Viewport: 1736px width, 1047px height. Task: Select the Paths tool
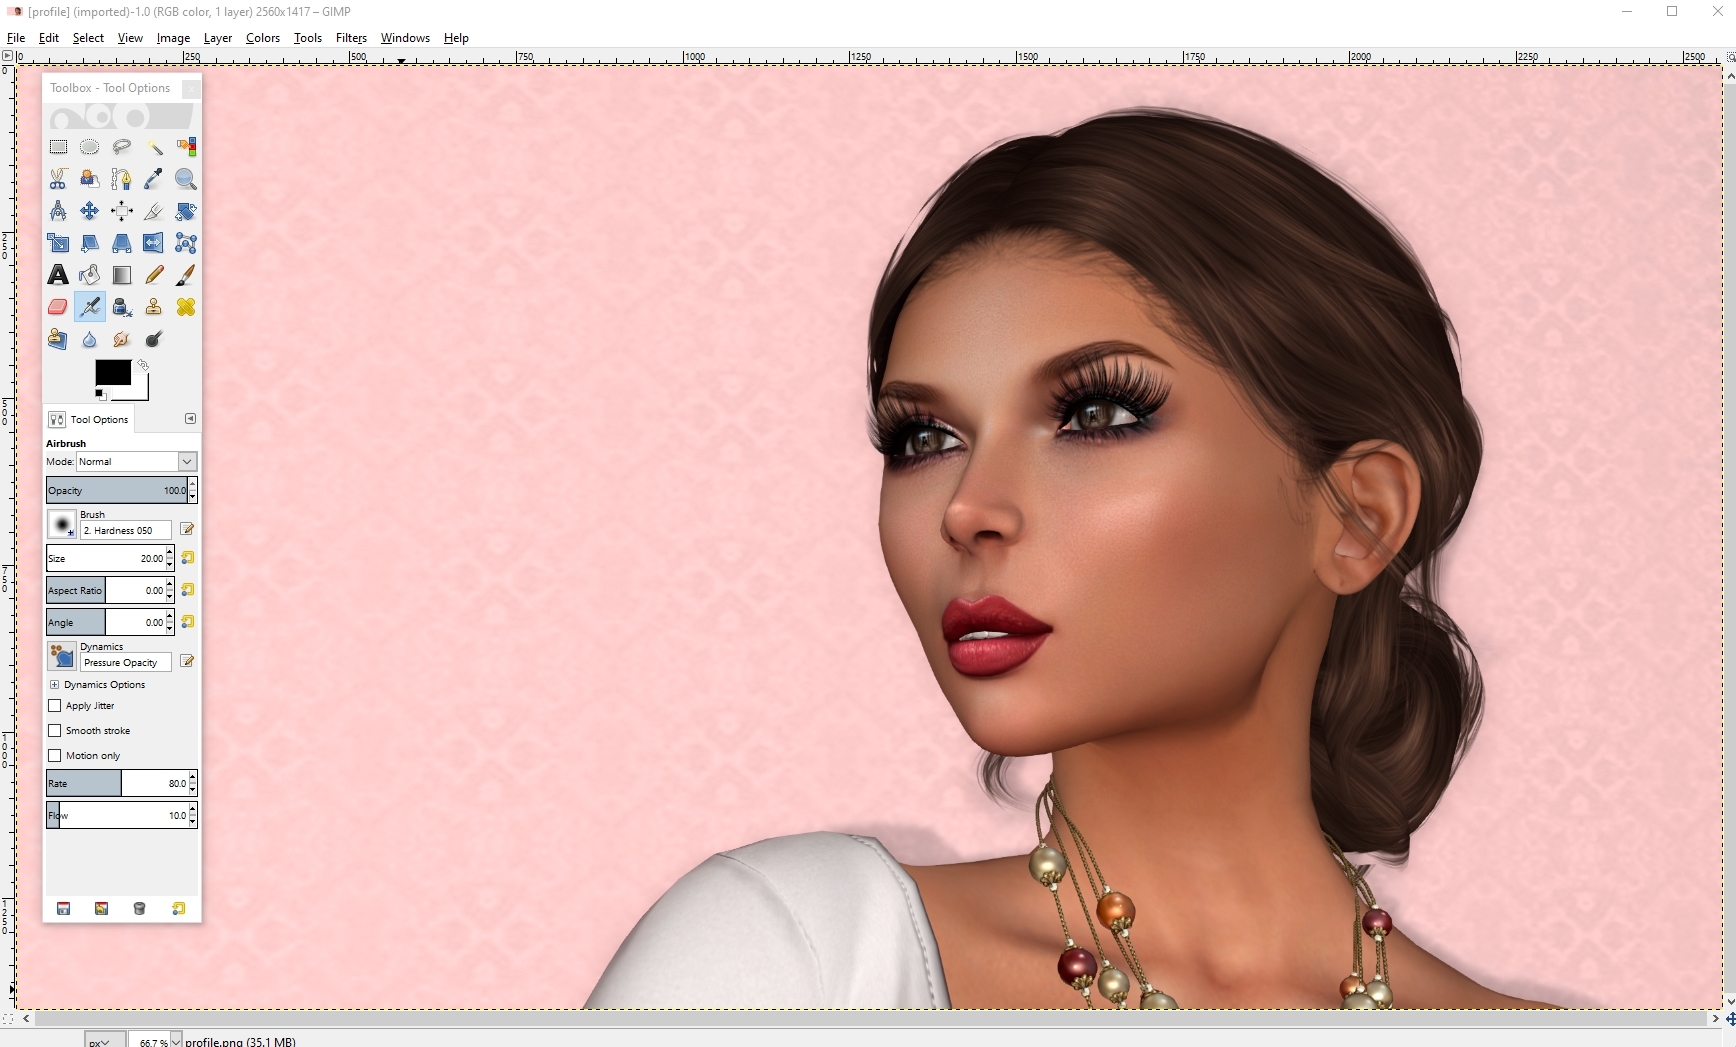point(122,179)
